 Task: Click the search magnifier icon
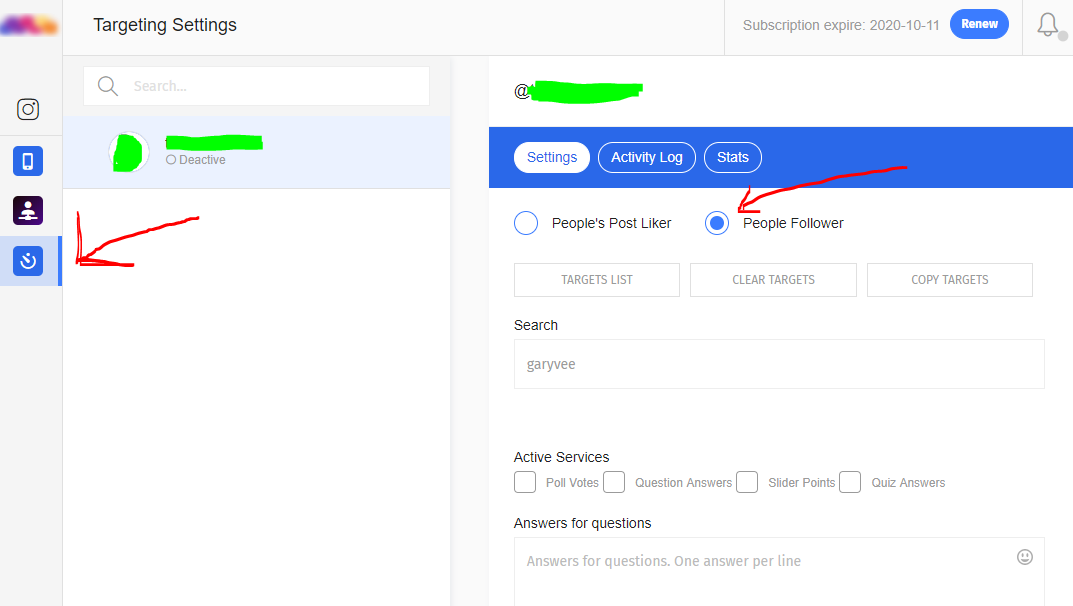point(108,86)
